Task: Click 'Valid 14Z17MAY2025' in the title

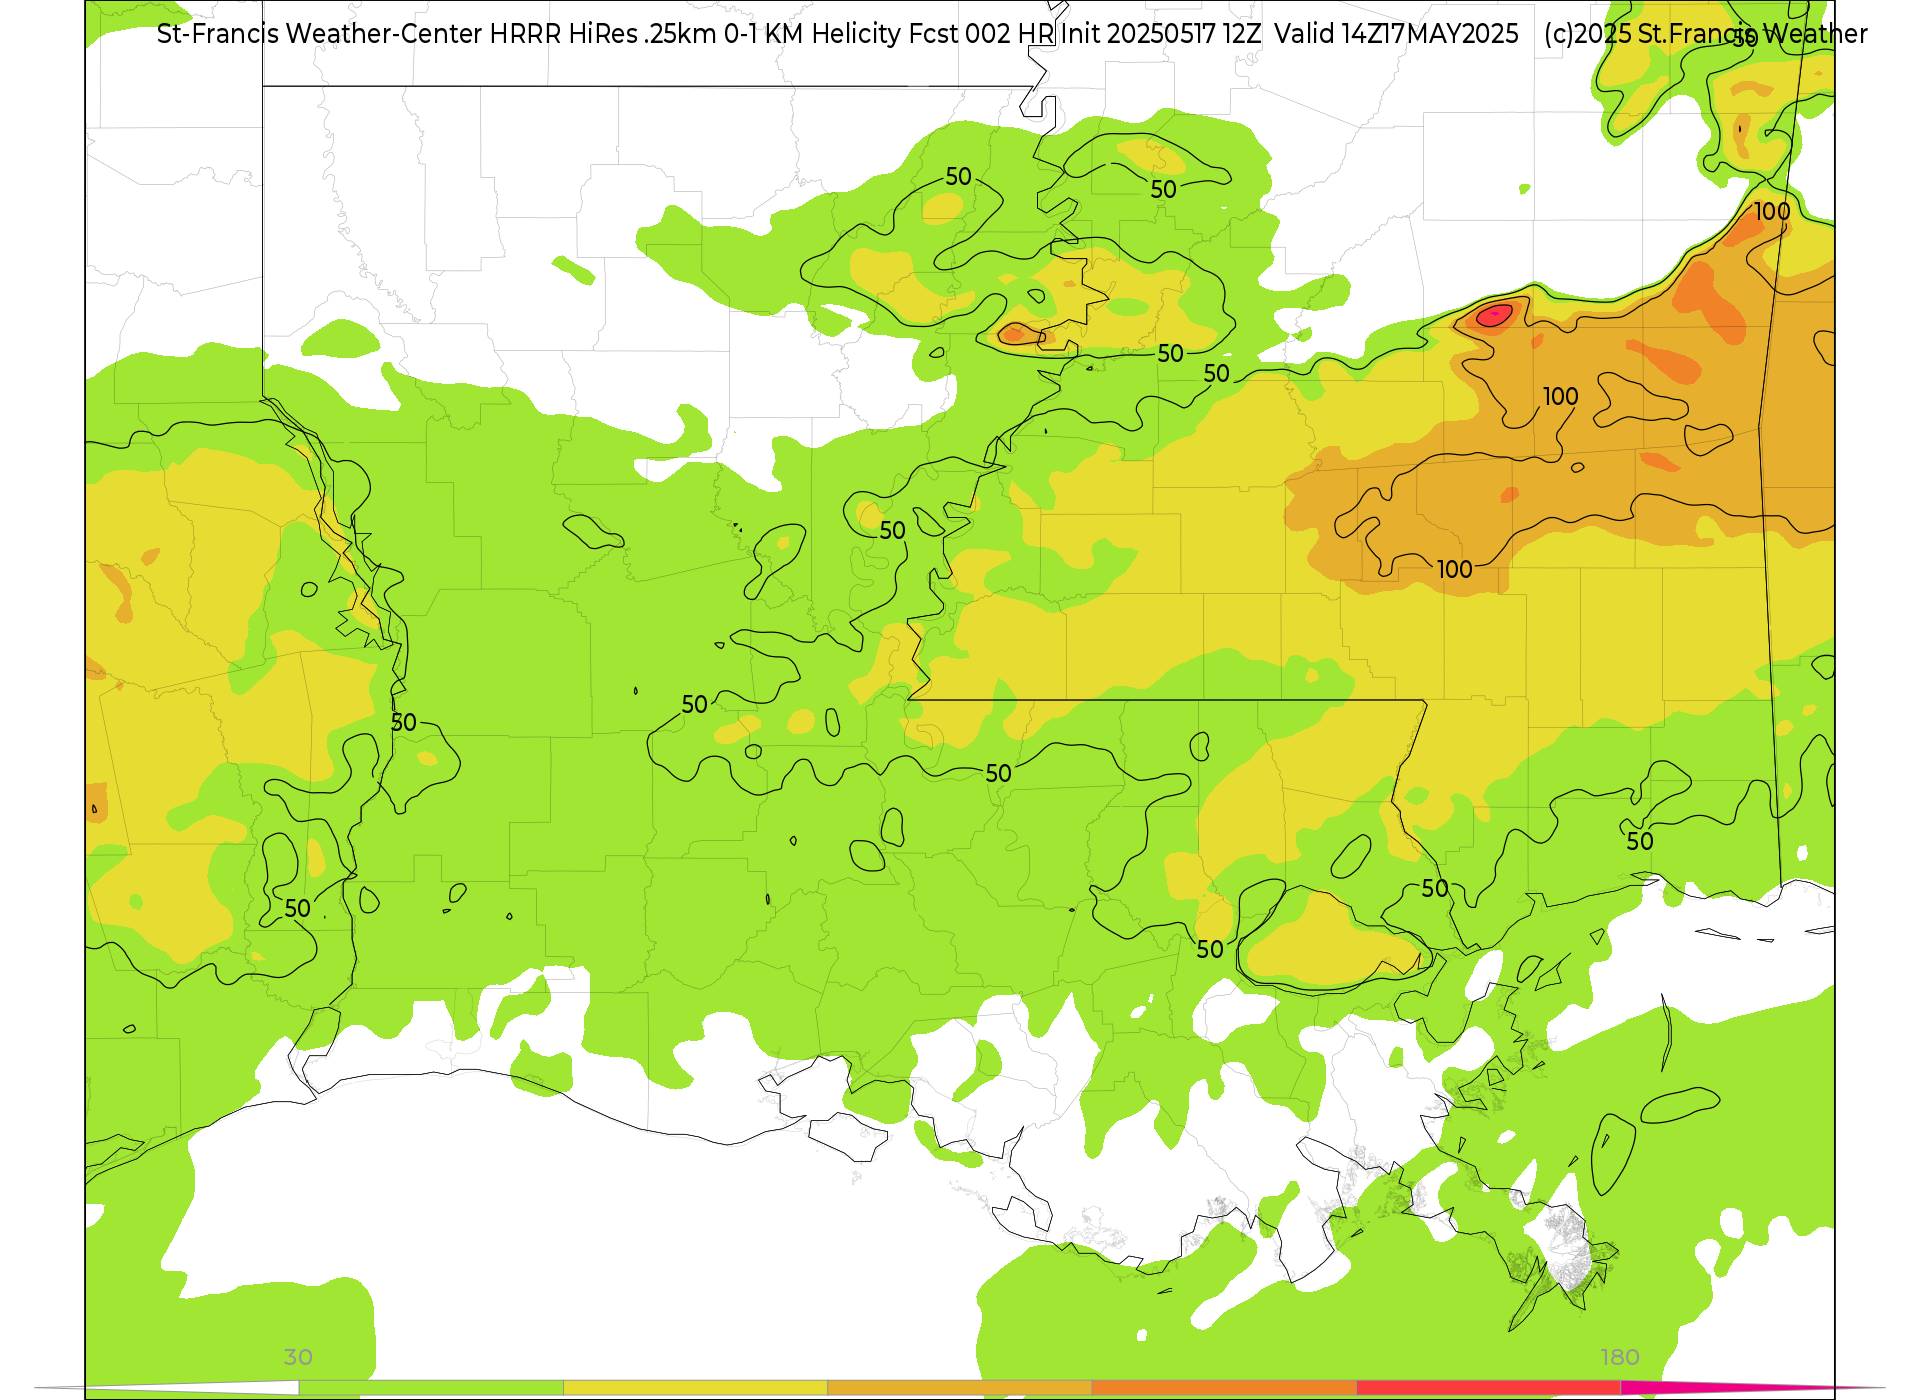Action: pos(1396,34)
